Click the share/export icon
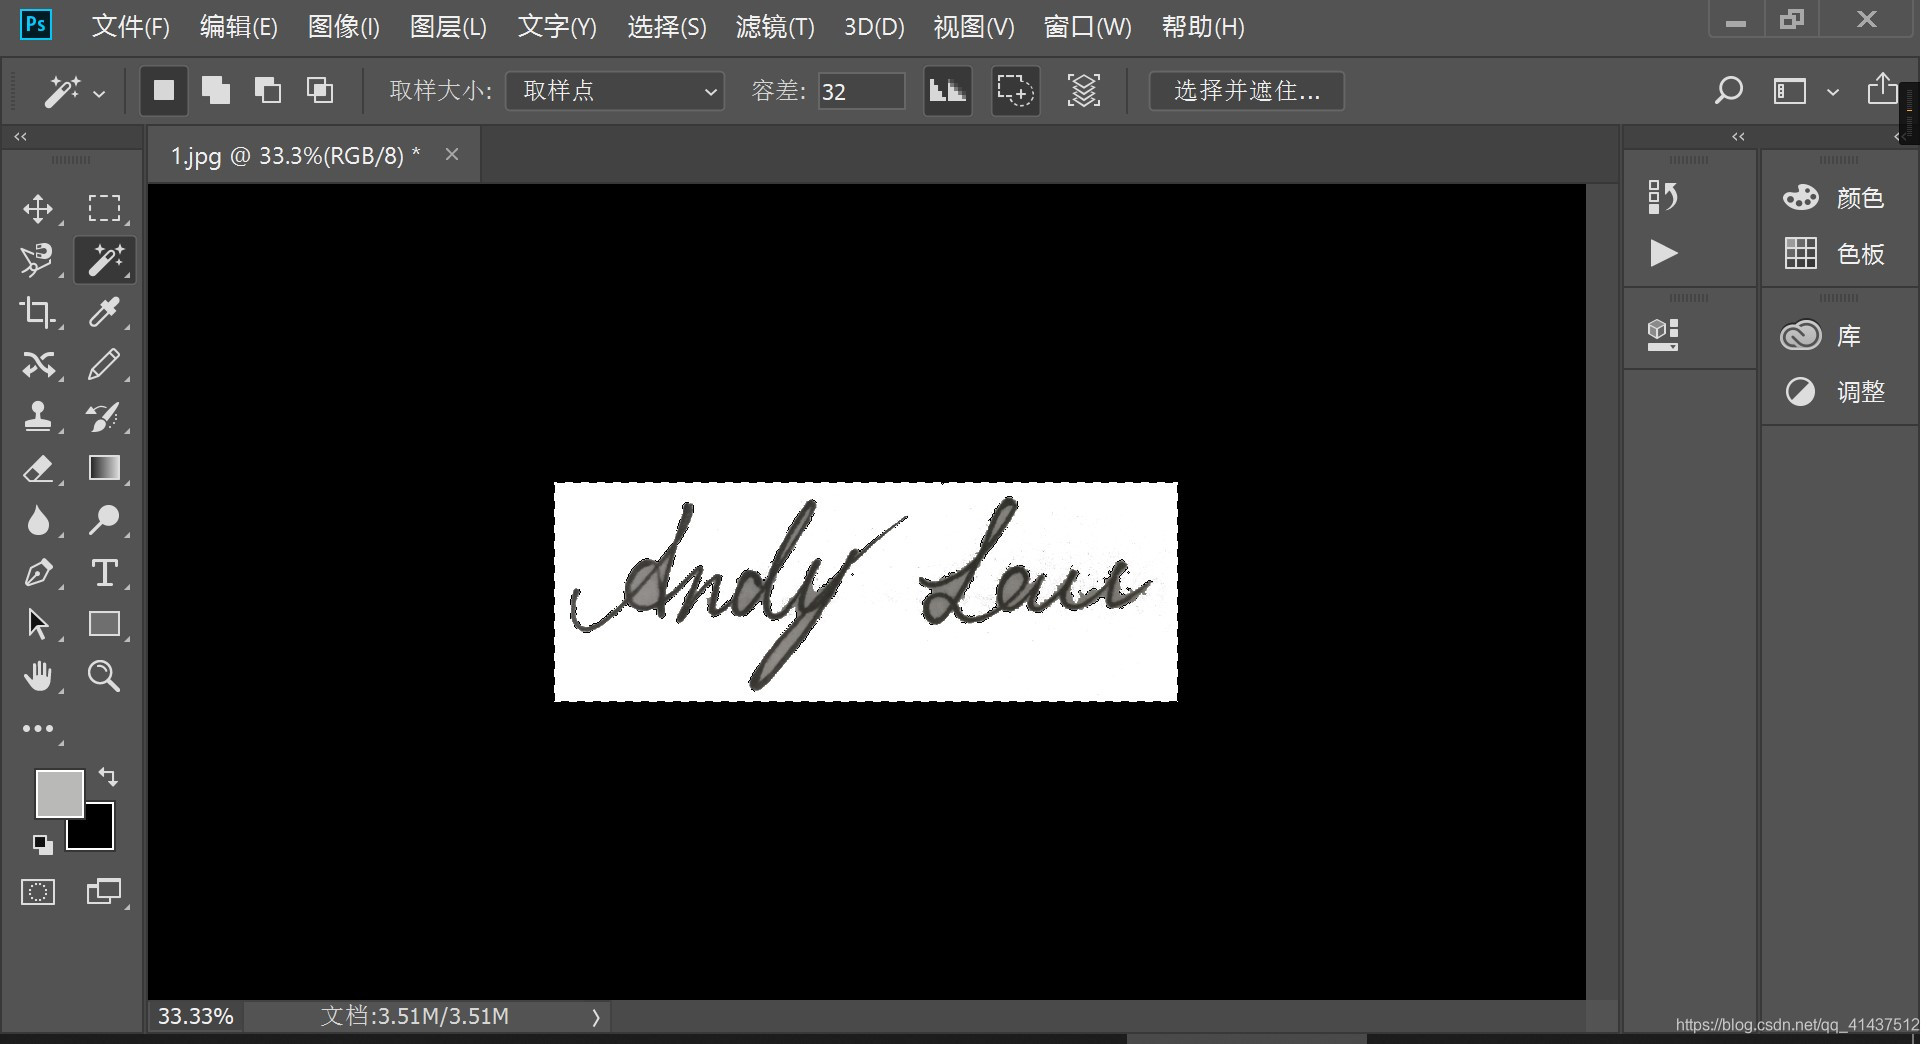This screenshot has width=1930, height=1044. pos(1882,89)
